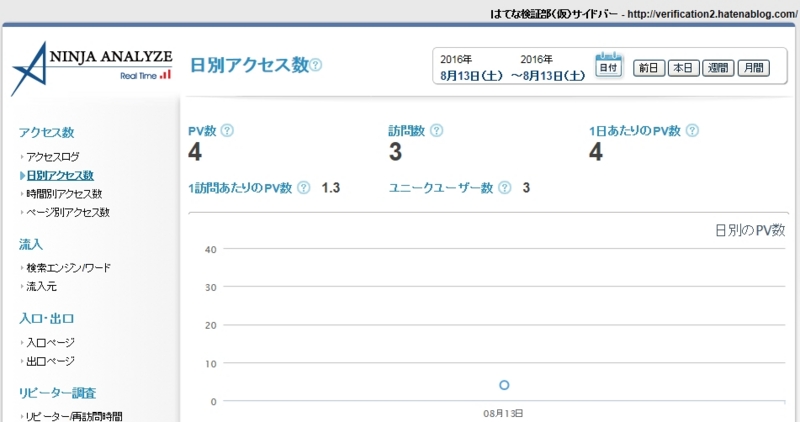
Task: Click the 日別のPV数 chart title
Action: (x=749, y=230)
